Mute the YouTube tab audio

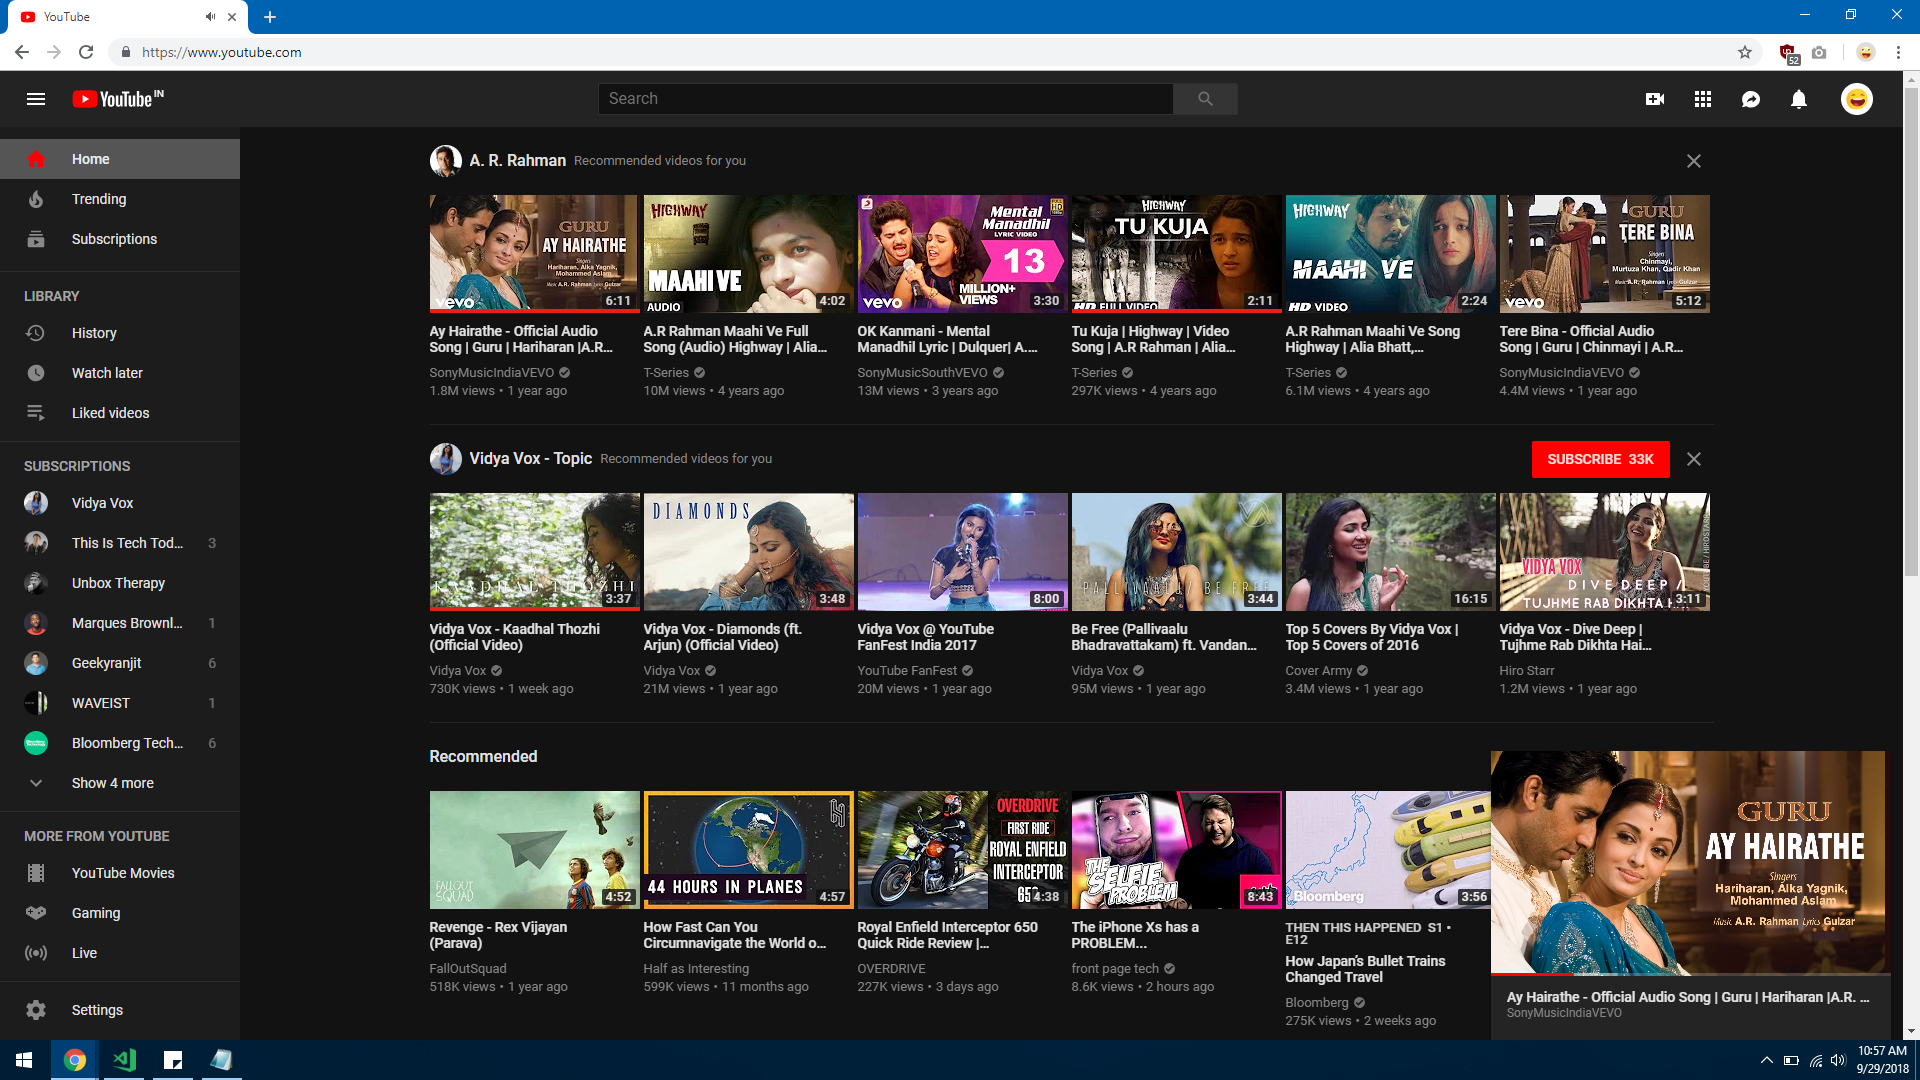[209, 16]
